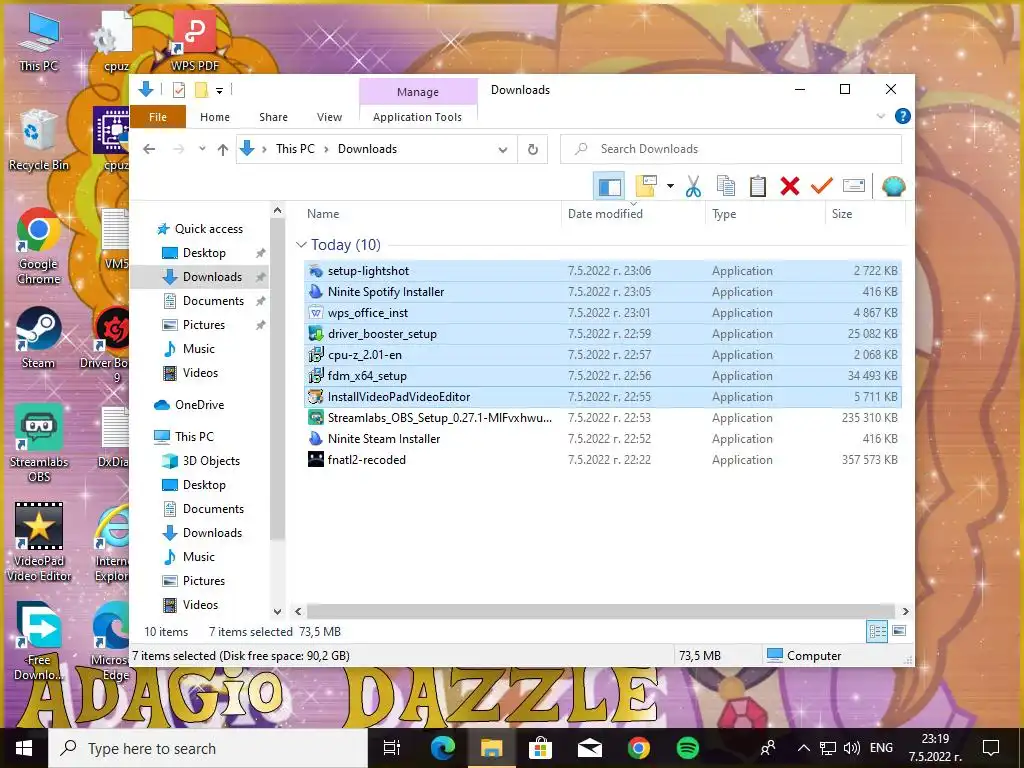Select the driver_booster_setup file

[603, 334]
